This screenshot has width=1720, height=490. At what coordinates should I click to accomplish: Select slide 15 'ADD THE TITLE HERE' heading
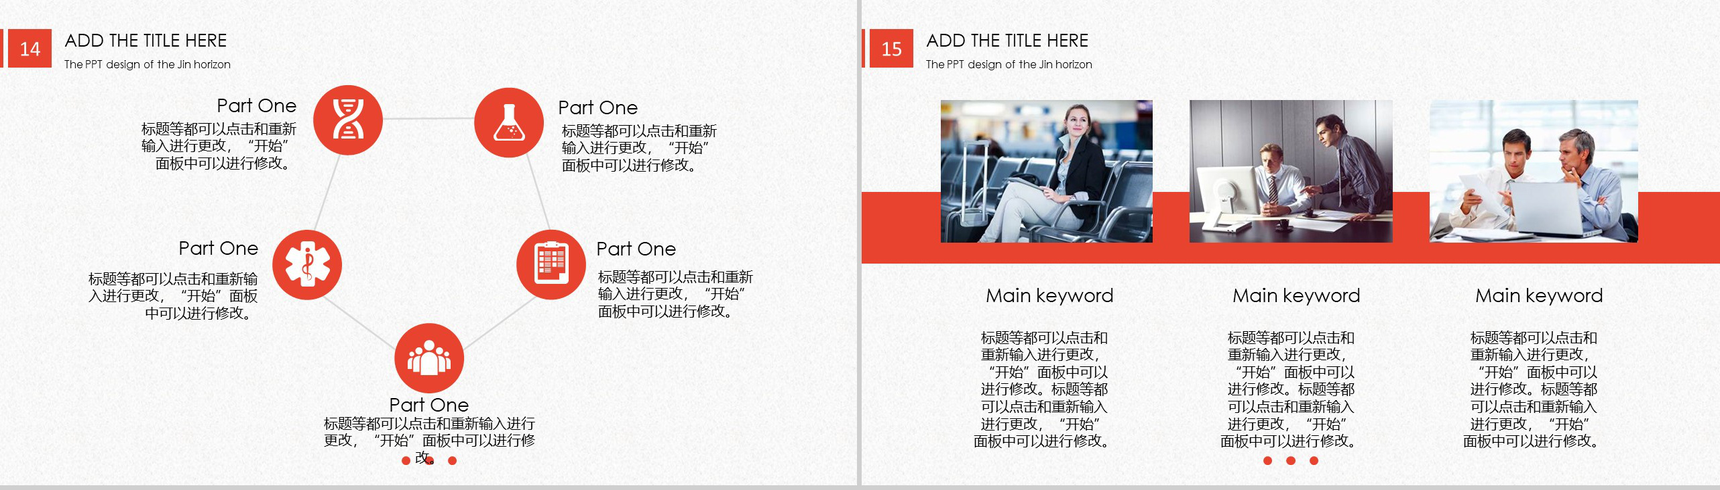click(1007, 41)
